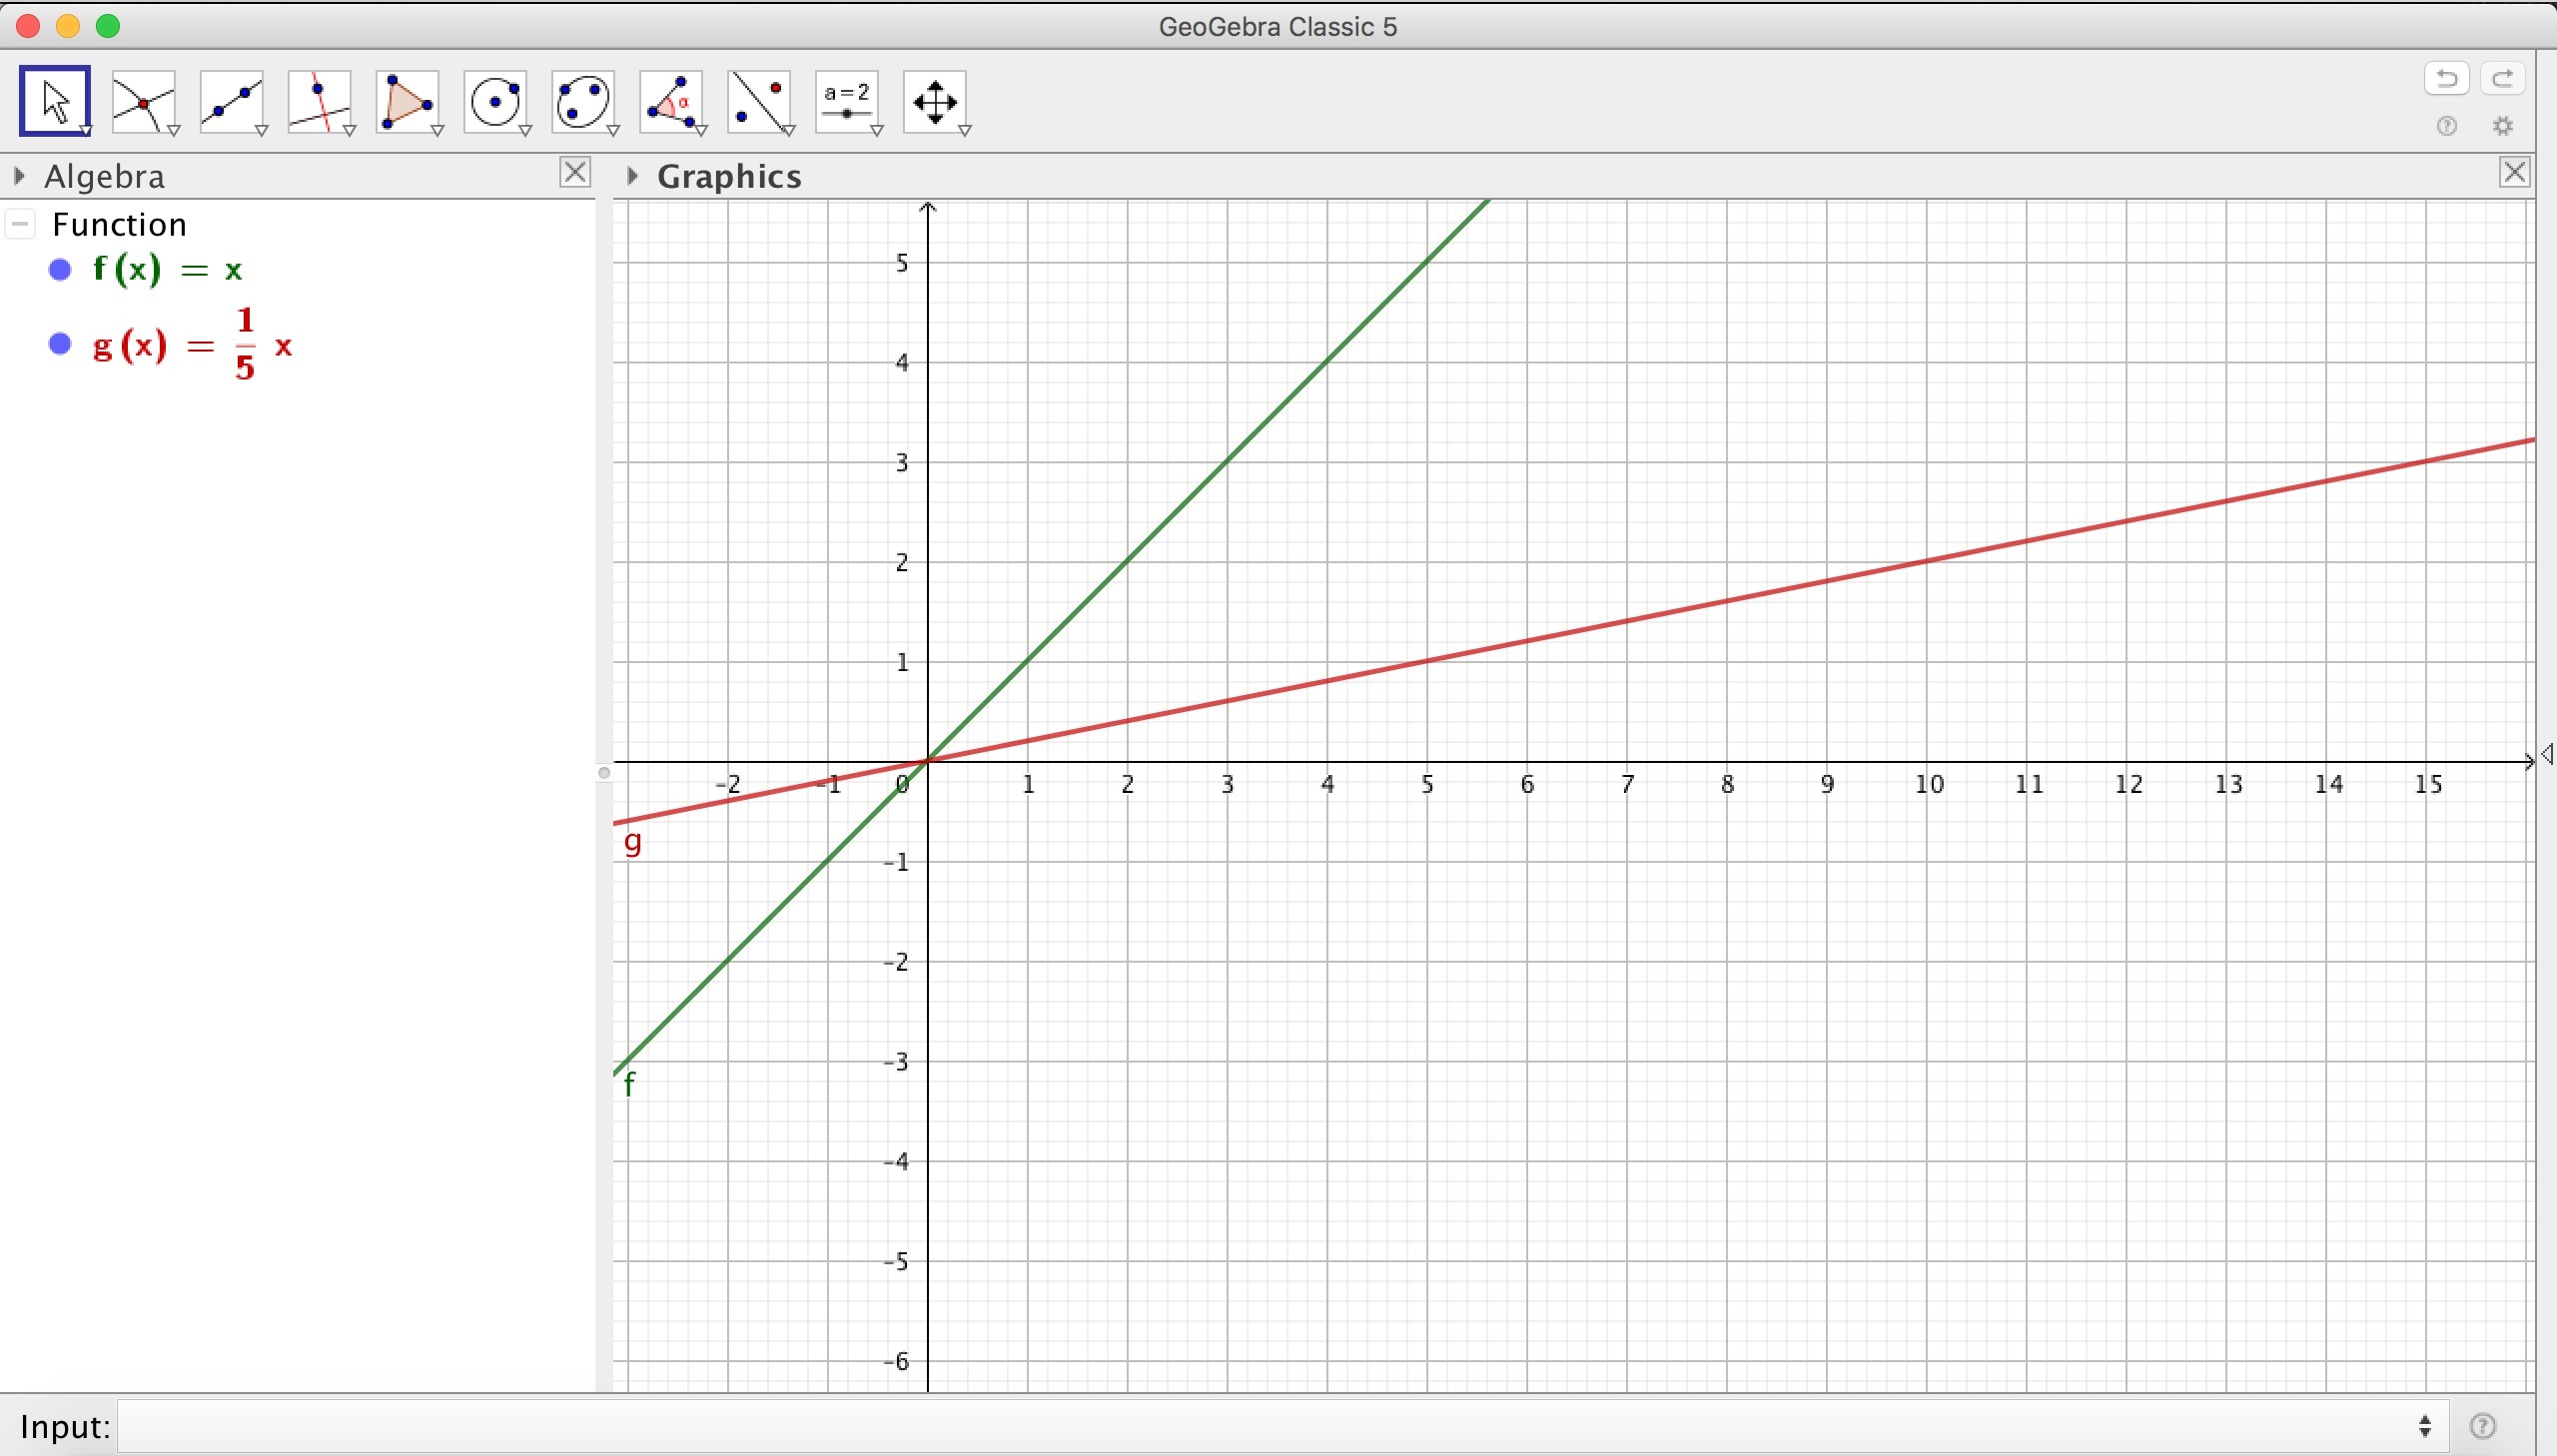Expand the Graphics view style bar
Screen dimensions: 2557x1456
point(632,176)
